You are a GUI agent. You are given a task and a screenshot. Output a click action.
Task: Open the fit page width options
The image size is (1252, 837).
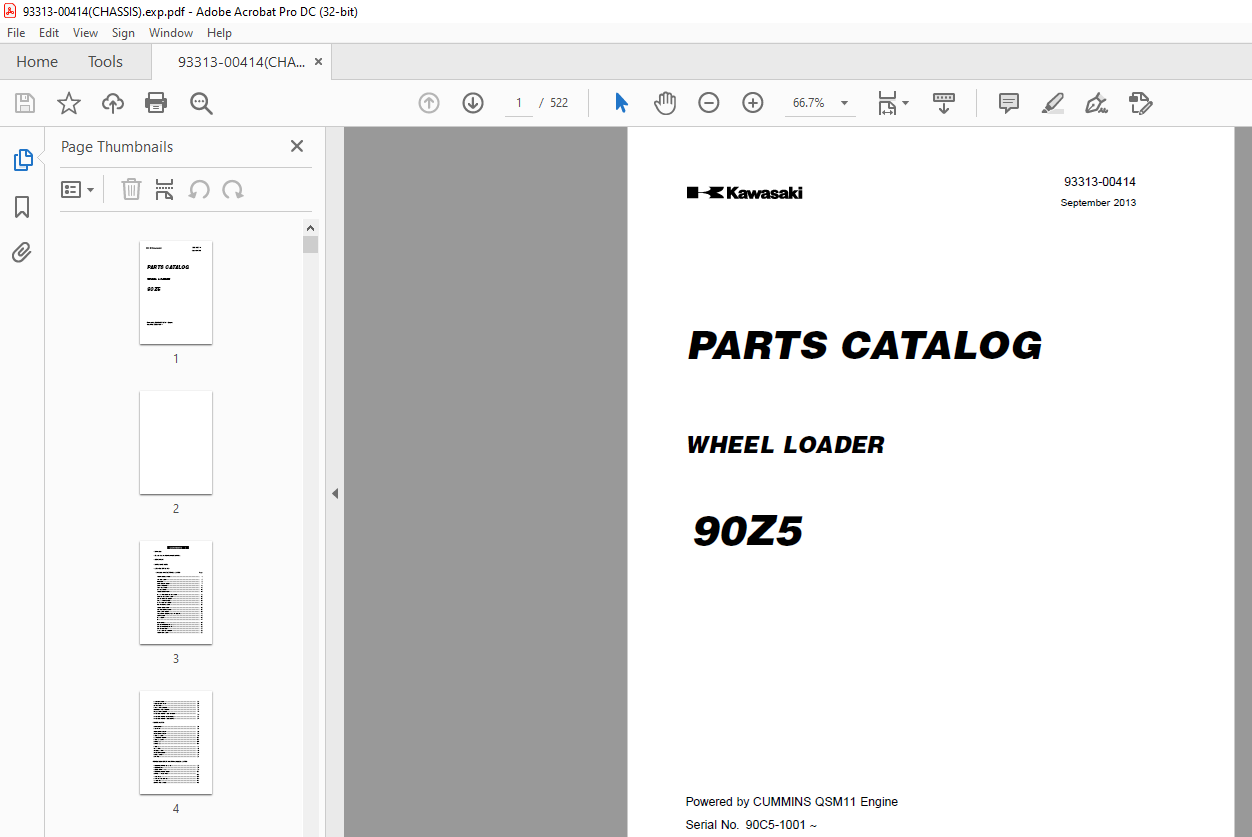(x=892, y=103)
